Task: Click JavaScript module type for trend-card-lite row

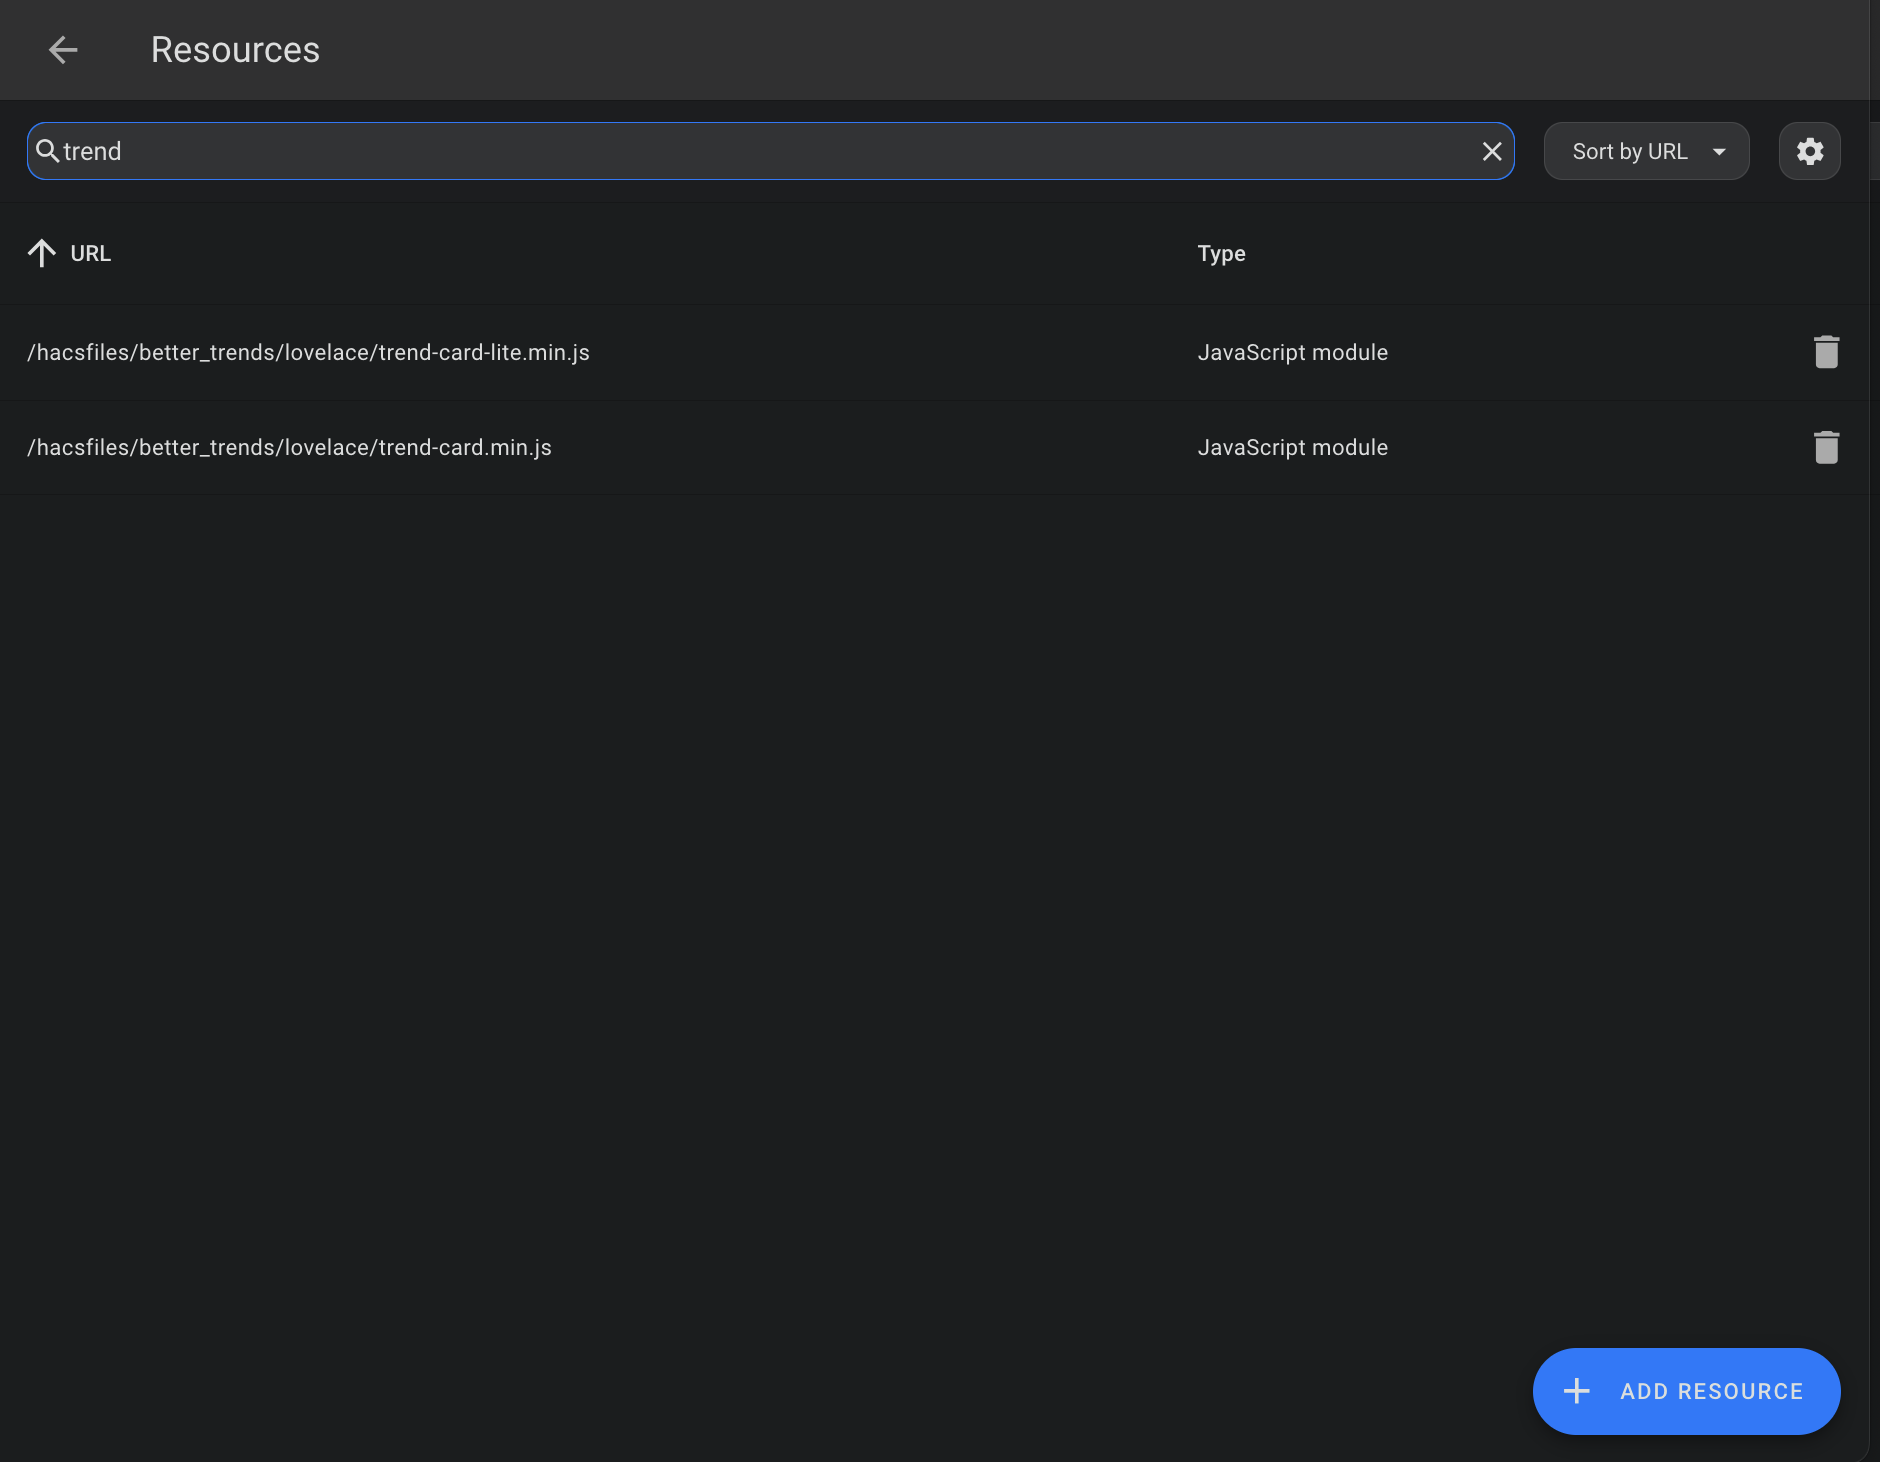Action: pos(1292,352)
